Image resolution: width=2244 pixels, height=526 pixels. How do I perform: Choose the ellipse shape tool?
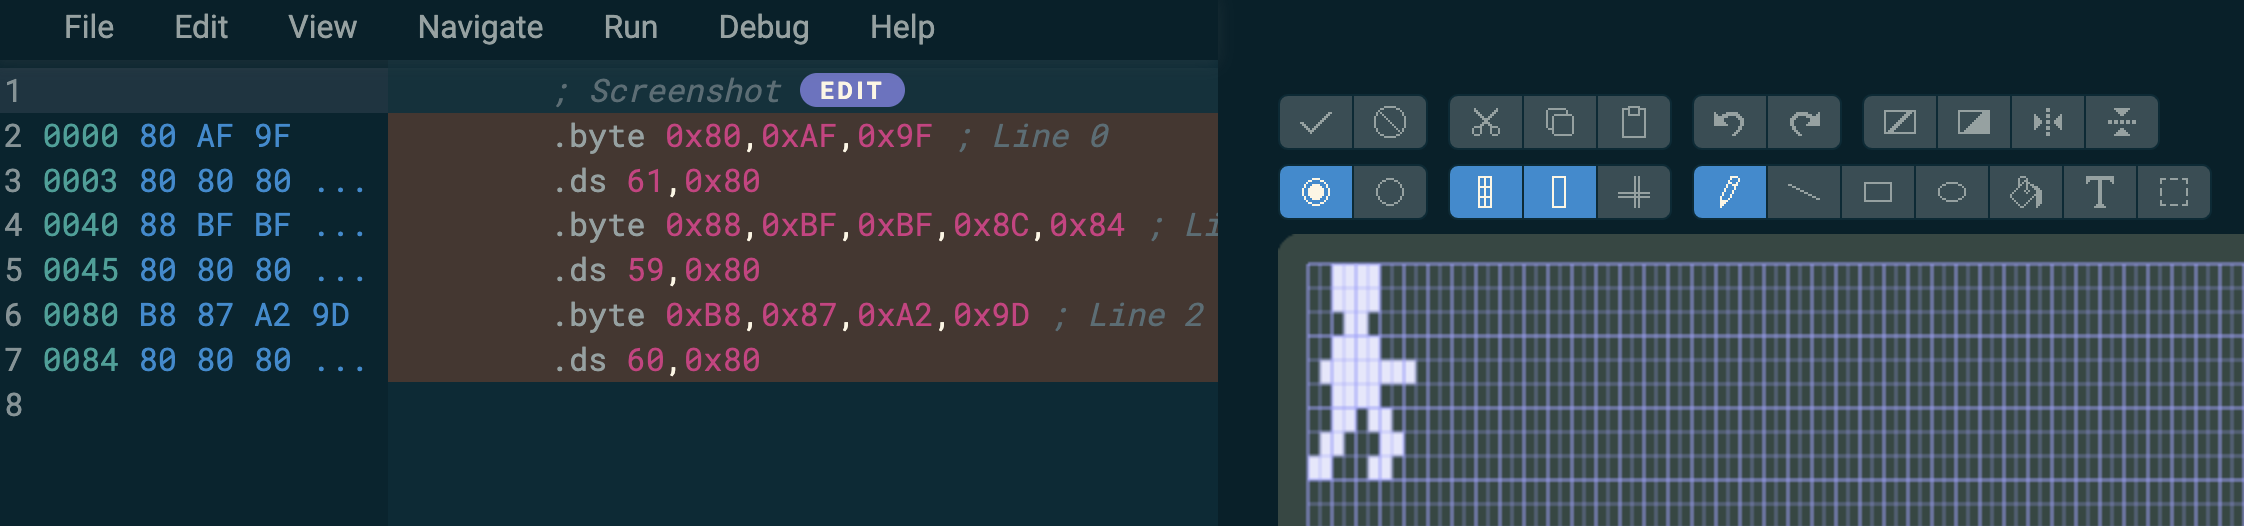(x=1952, y=192)
